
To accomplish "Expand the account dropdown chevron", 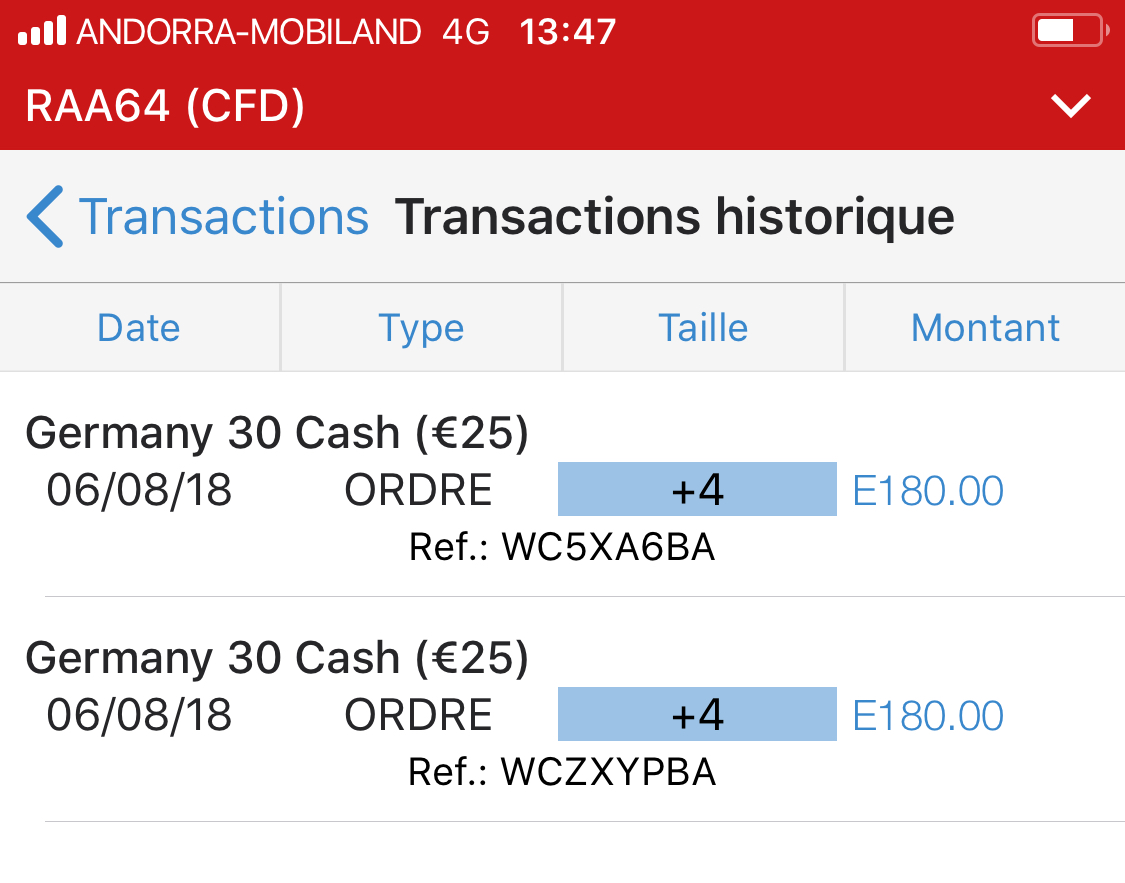I will pyautogui.click(x=1071, y=106).
